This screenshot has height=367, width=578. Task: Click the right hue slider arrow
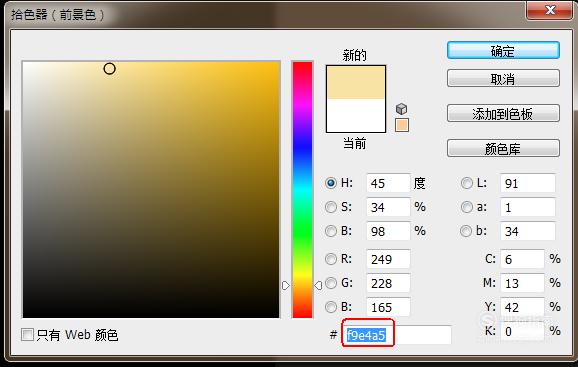318,285
